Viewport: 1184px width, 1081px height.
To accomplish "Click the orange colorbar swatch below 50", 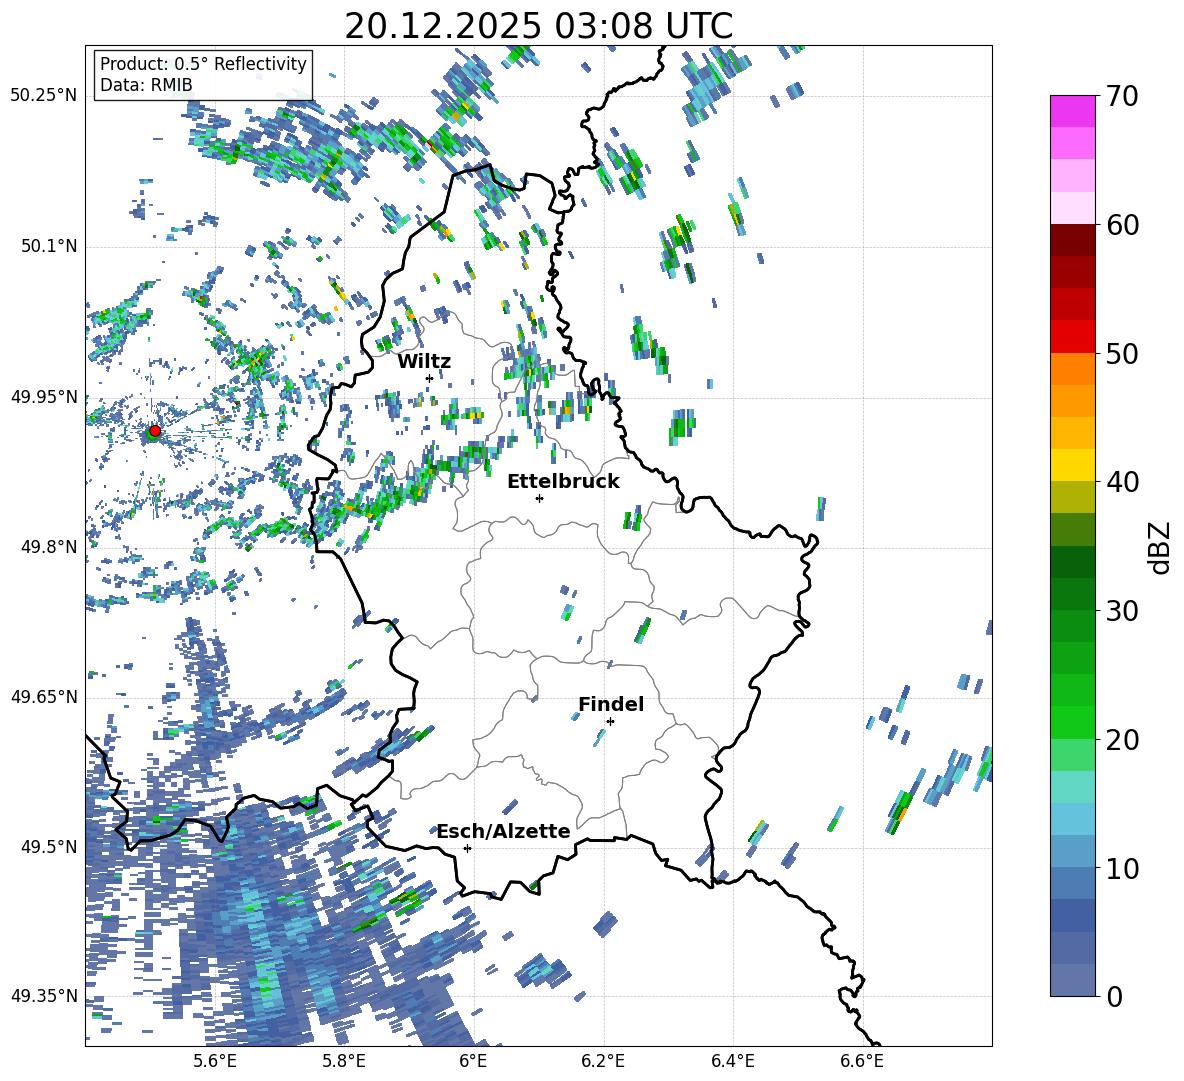I will (1072, 368).
